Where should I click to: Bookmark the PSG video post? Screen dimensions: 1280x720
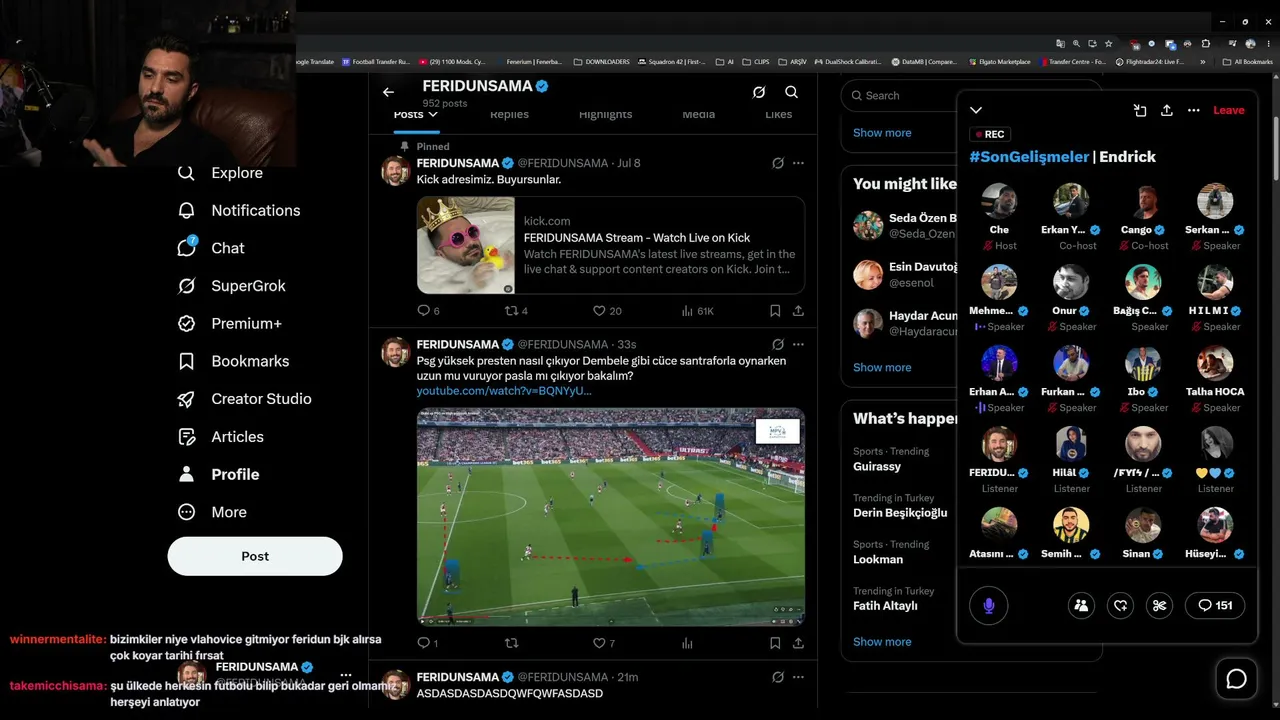coord(775,643)
